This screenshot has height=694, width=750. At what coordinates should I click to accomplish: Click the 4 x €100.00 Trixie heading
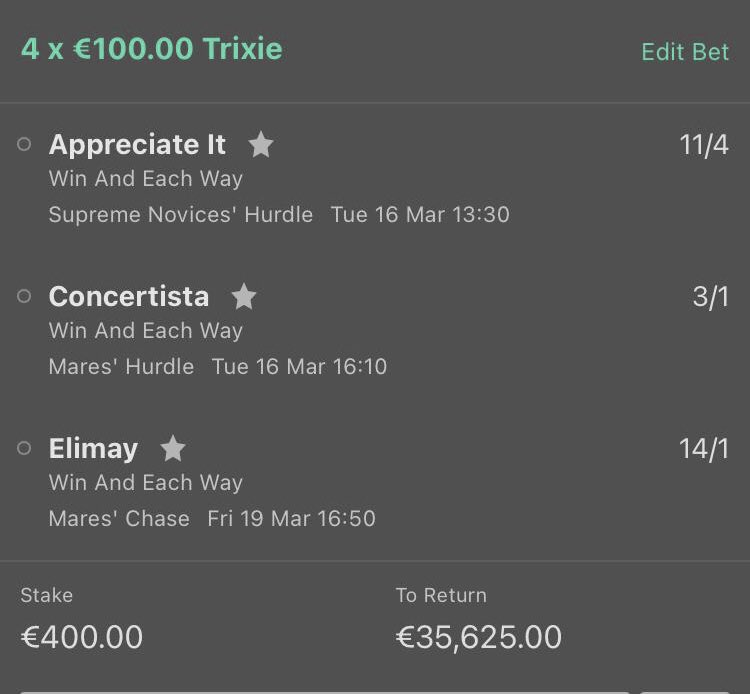point(152,49)
